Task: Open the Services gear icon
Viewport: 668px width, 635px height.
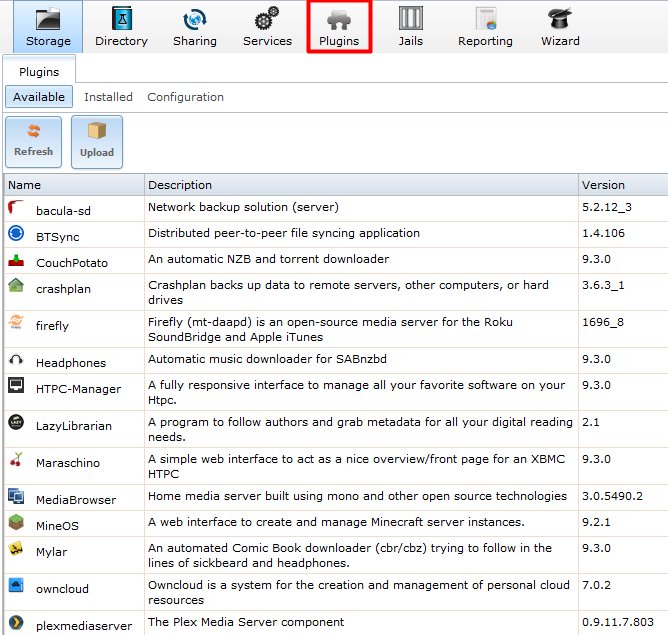Action: tap(267, 20)
